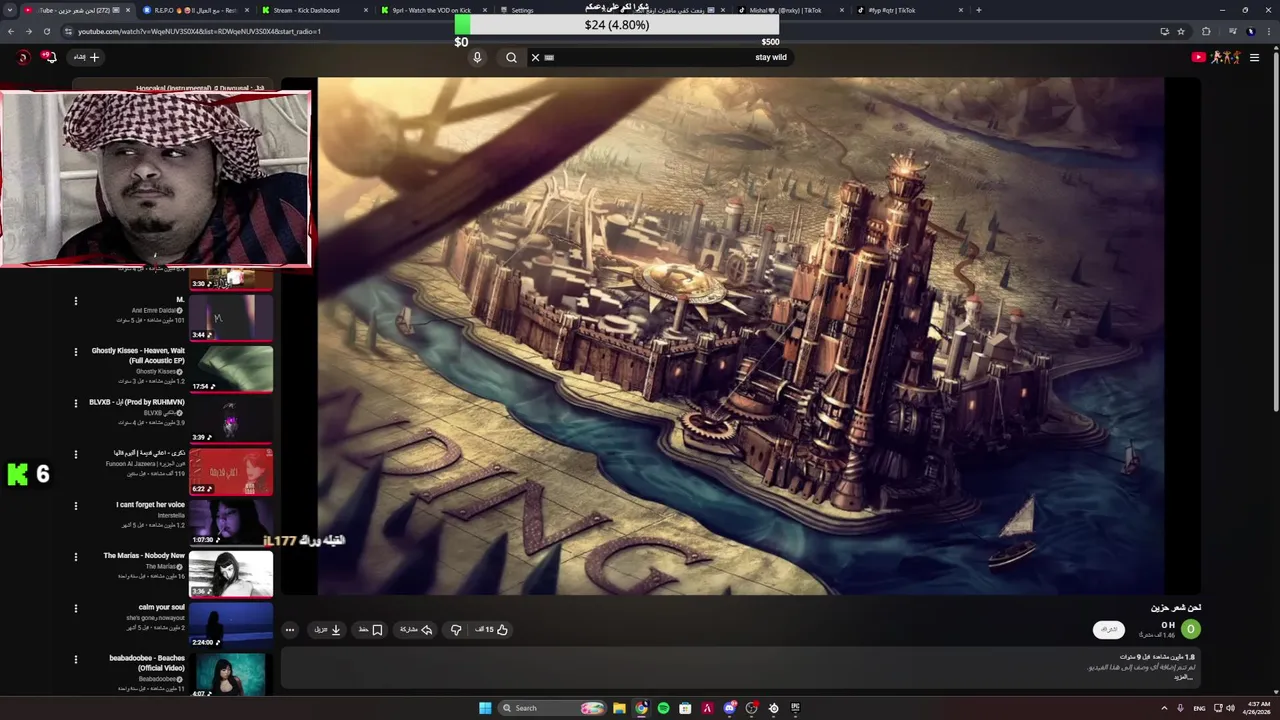Bookmark this page with star icon
Viewport: 1280px width, 720px height.
(1181, 31)
